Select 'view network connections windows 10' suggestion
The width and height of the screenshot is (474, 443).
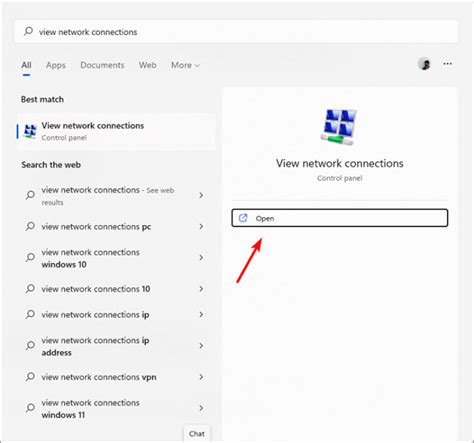pos(116,258)
